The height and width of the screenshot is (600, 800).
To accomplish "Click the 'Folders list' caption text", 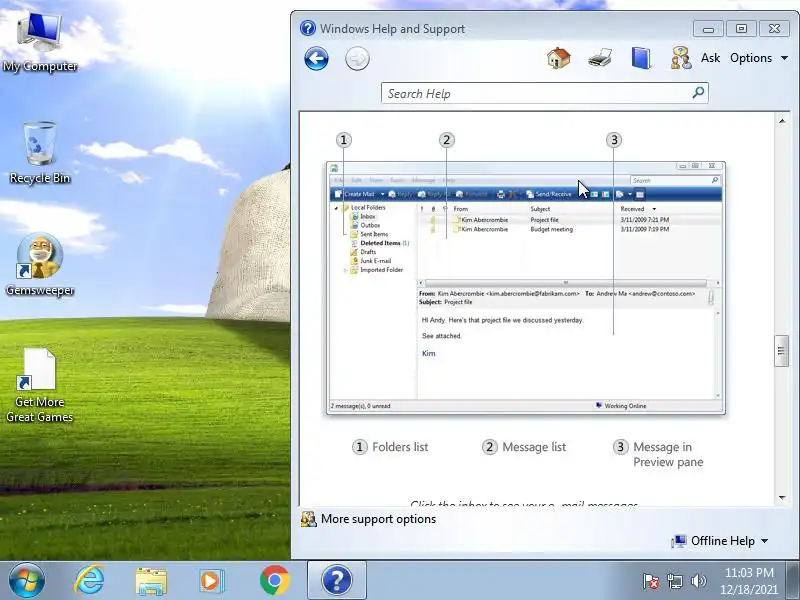I will point(400,447).
